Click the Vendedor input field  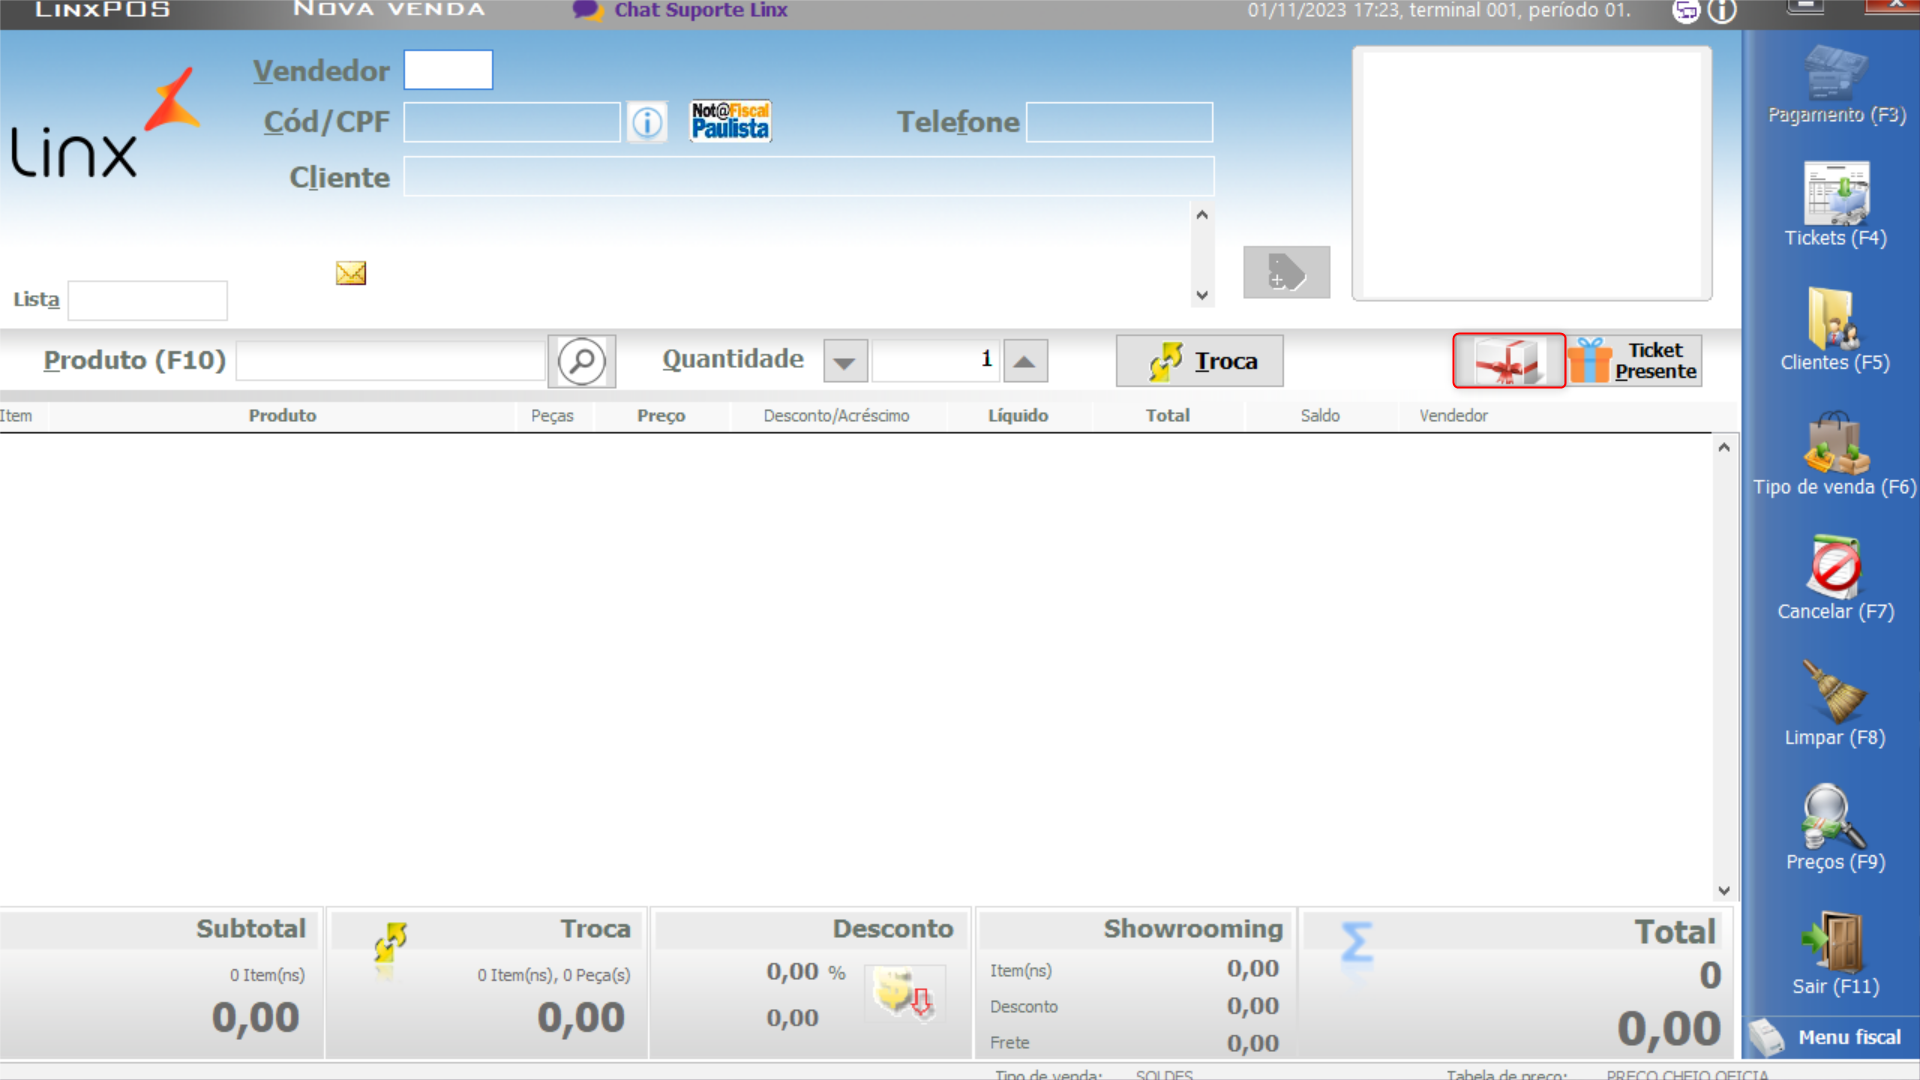[x=448, y=70]
